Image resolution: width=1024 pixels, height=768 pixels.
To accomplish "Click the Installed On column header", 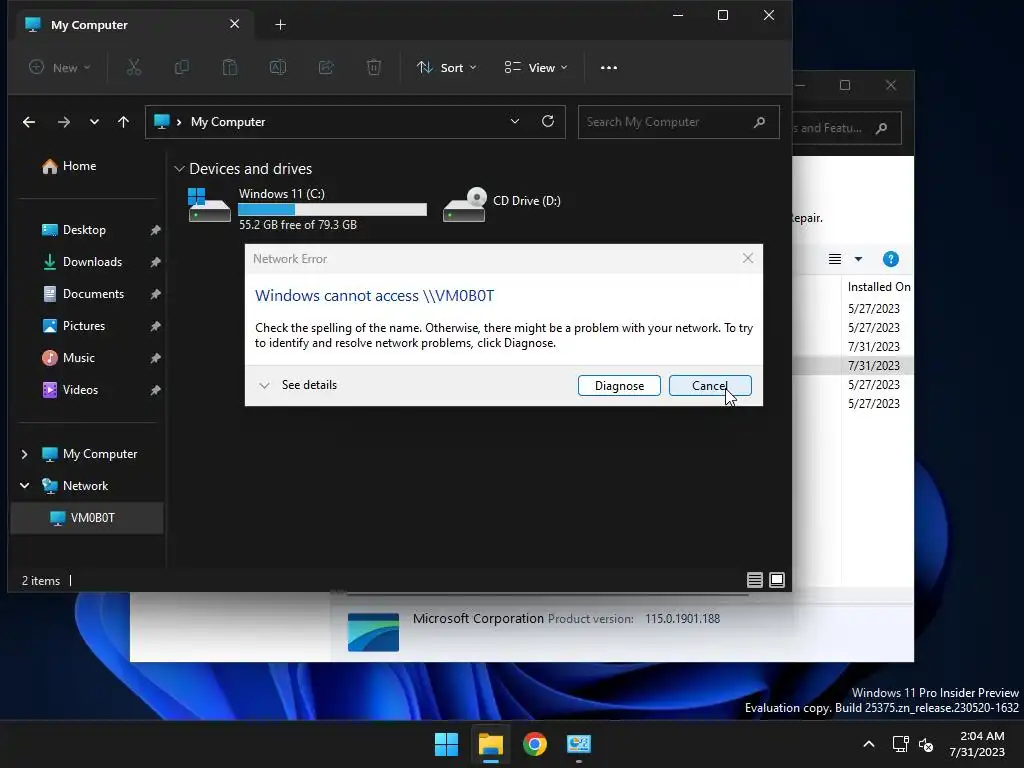I will (878, 287).
